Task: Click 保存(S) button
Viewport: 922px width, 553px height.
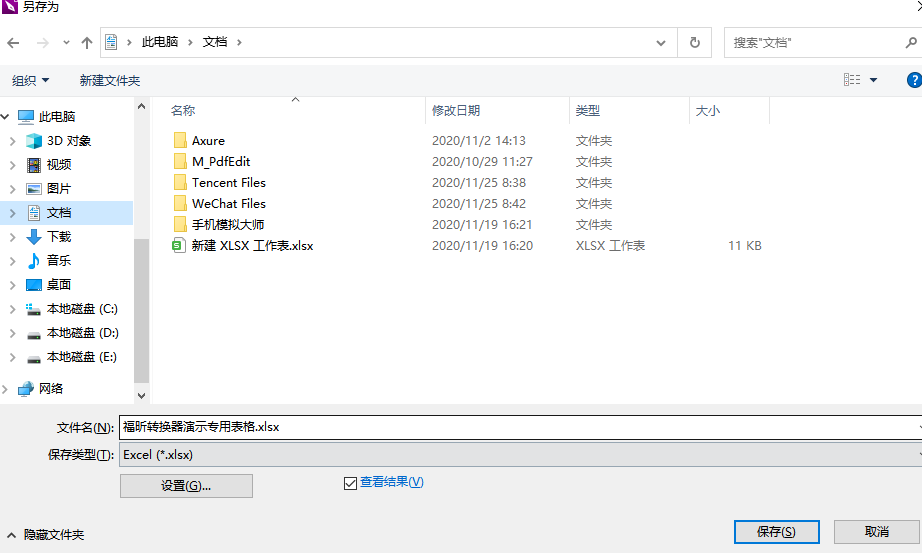Action: click(x=776, y=532)
